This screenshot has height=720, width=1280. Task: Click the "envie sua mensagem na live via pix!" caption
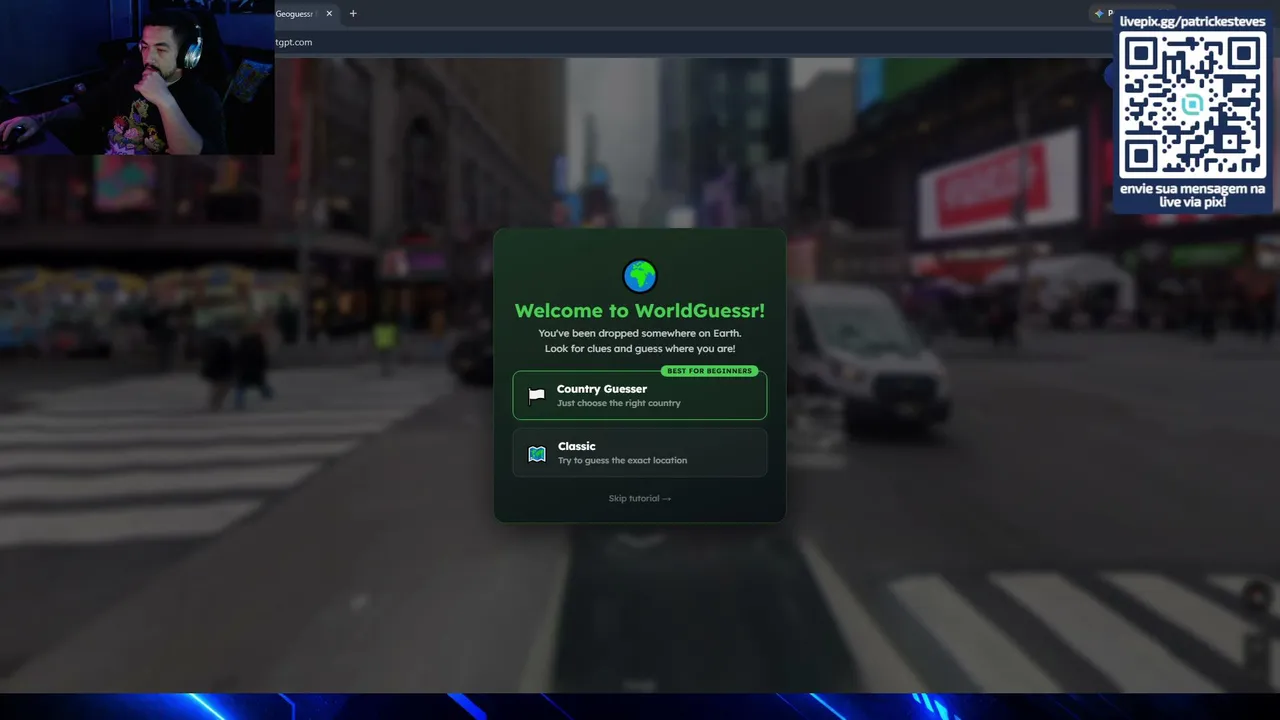tap(1192, 195)
